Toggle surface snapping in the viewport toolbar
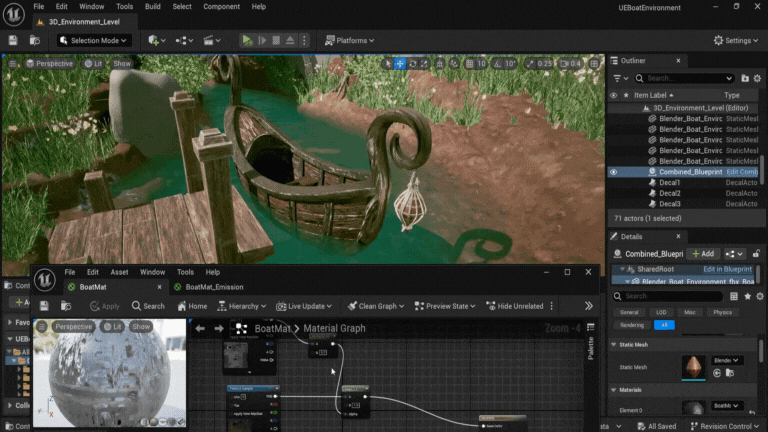The width and height of the screenshot is (768, 432). [454, 64]
